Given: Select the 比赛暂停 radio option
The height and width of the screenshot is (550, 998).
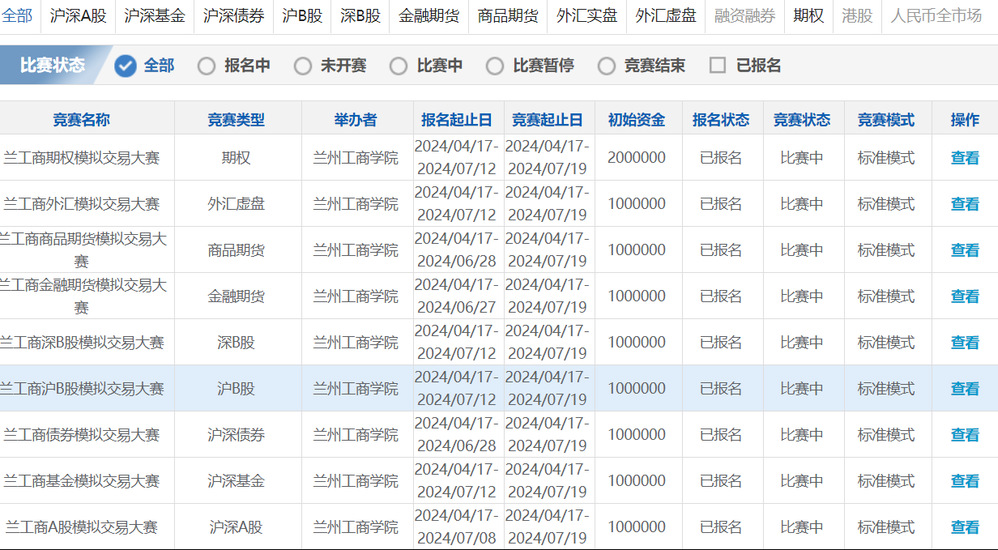Looking at the screenshot, I should [x=495, y=66].
